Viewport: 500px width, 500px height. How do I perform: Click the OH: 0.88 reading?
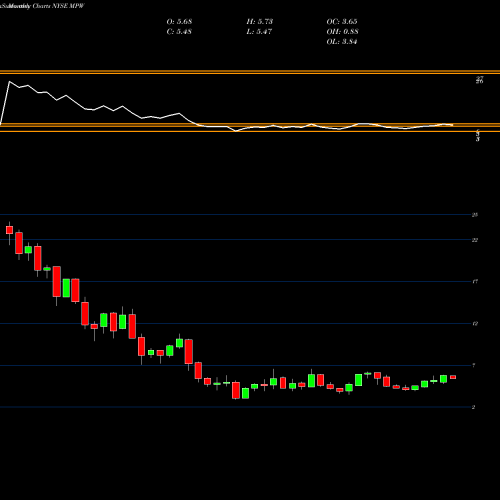[342, 32]
